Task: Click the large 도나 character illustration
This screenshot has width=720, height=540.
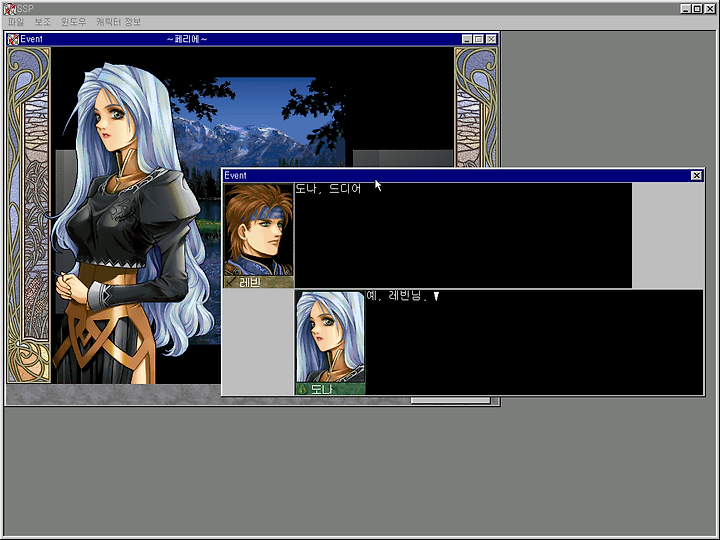Action: coord(131,225)
